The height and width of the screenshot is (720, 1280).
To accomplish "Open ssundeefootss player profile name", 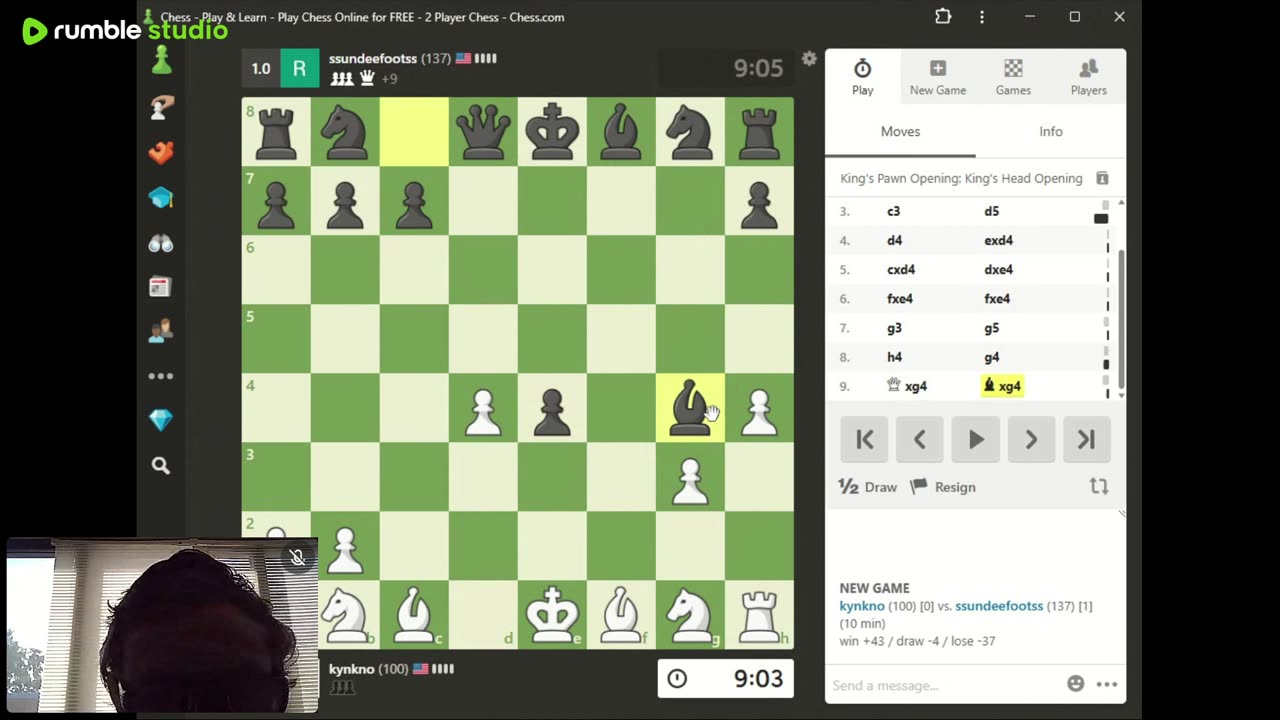I will 372,59.
